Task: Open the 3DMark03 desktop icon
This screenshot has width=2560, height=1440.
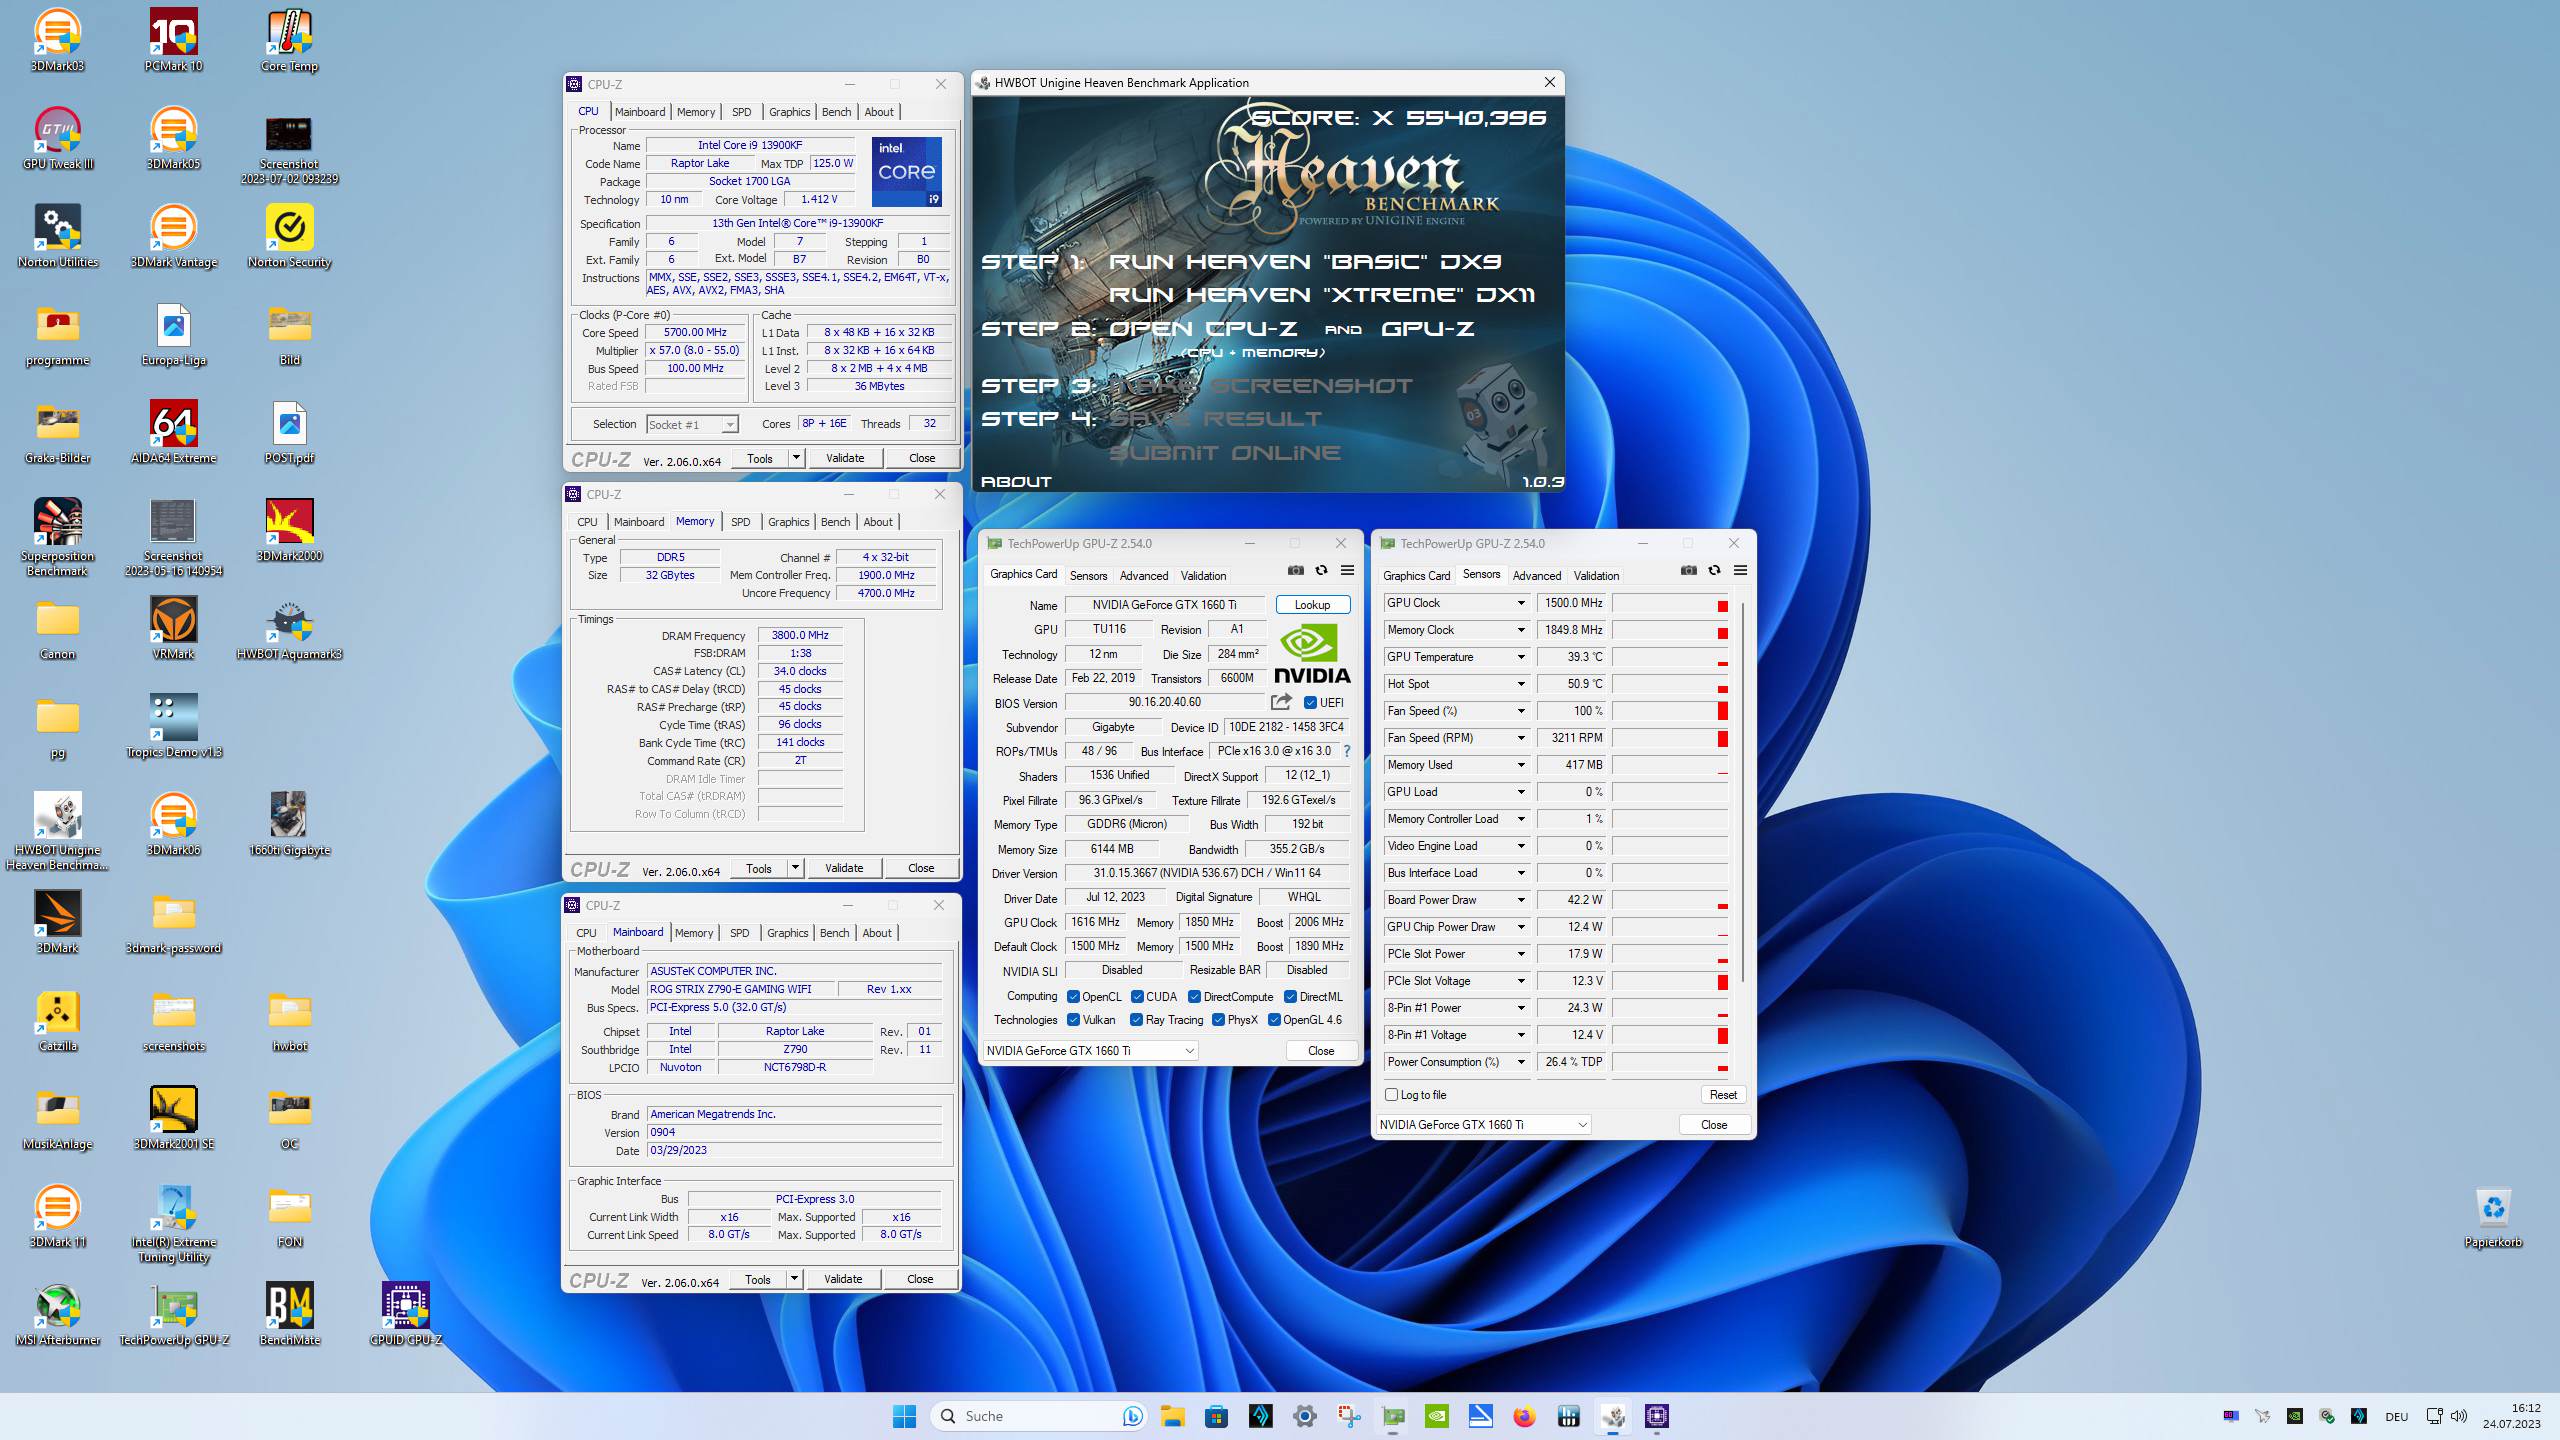Action: pos(57,40)
